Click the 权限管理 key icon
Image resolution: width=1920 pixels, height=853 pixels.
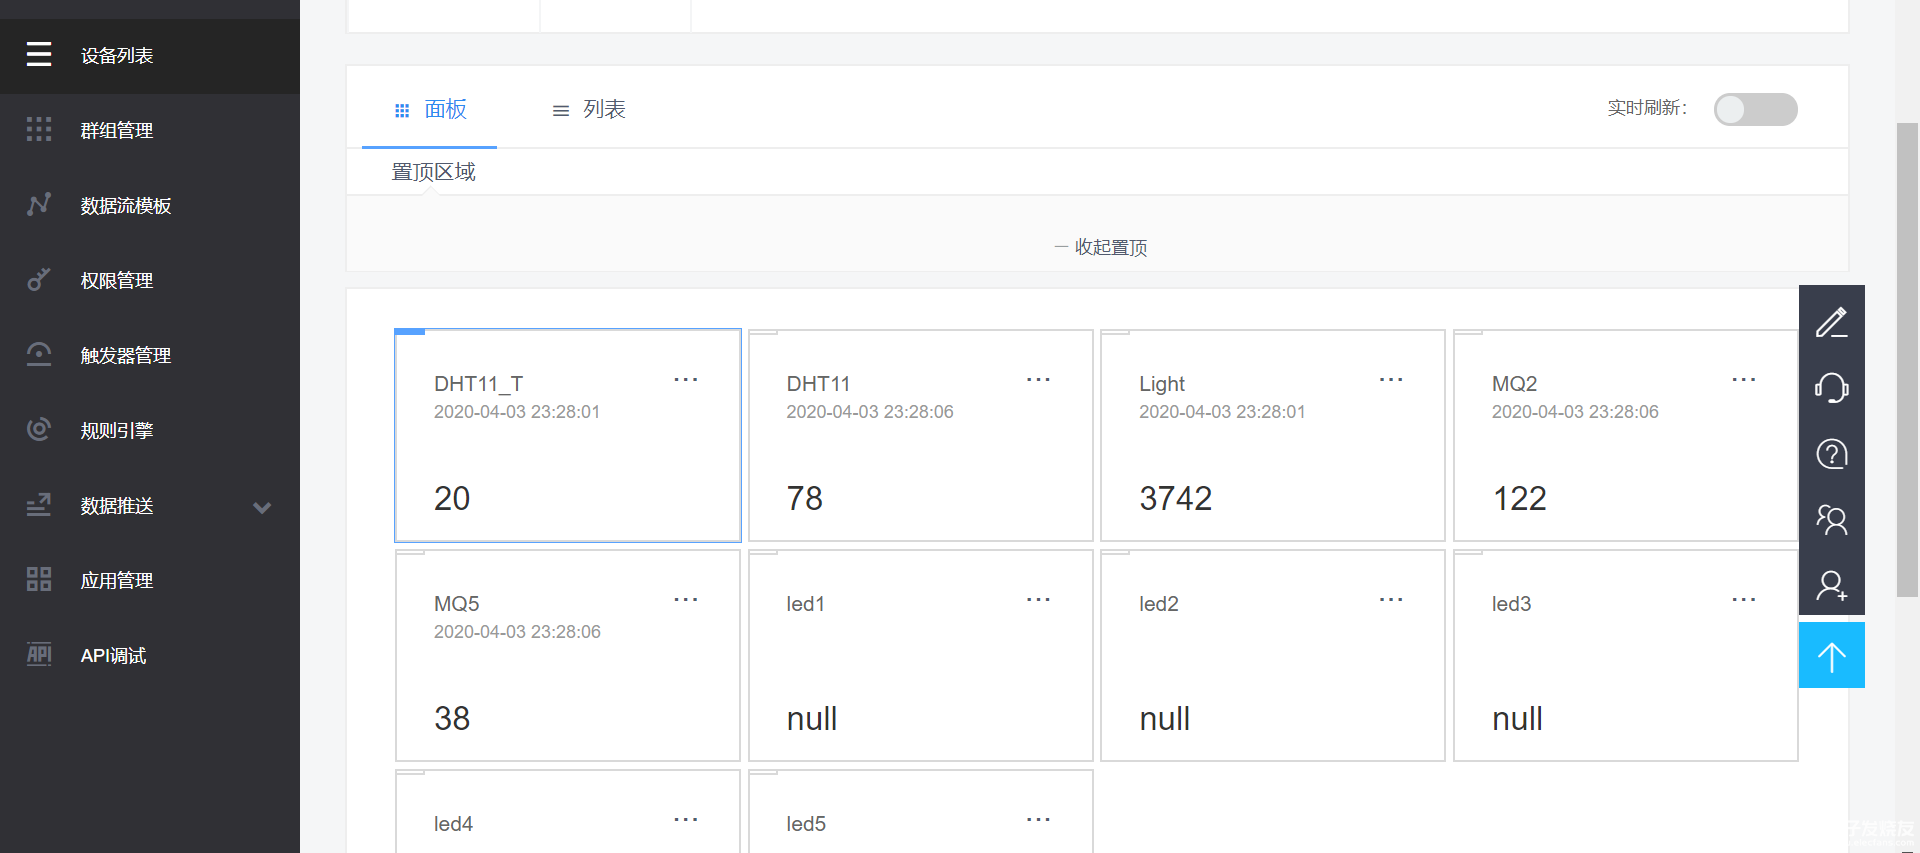(39, 279)
